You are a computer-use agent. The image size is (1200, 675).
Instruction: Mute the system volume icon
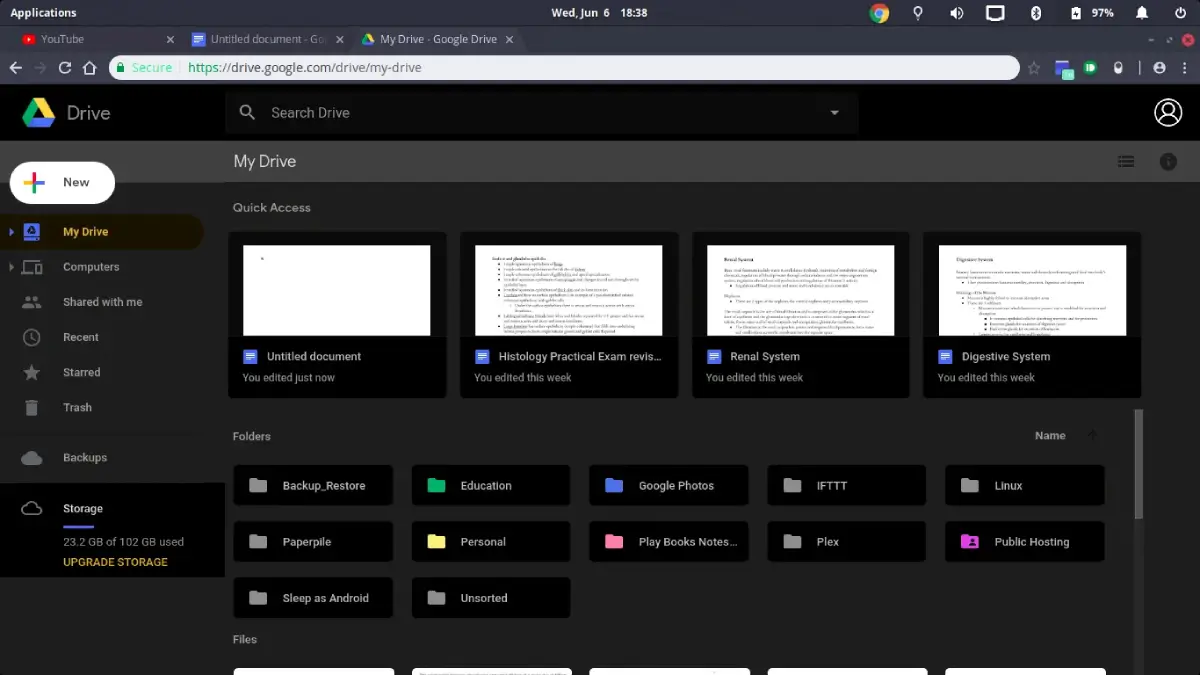pos(956,13)
